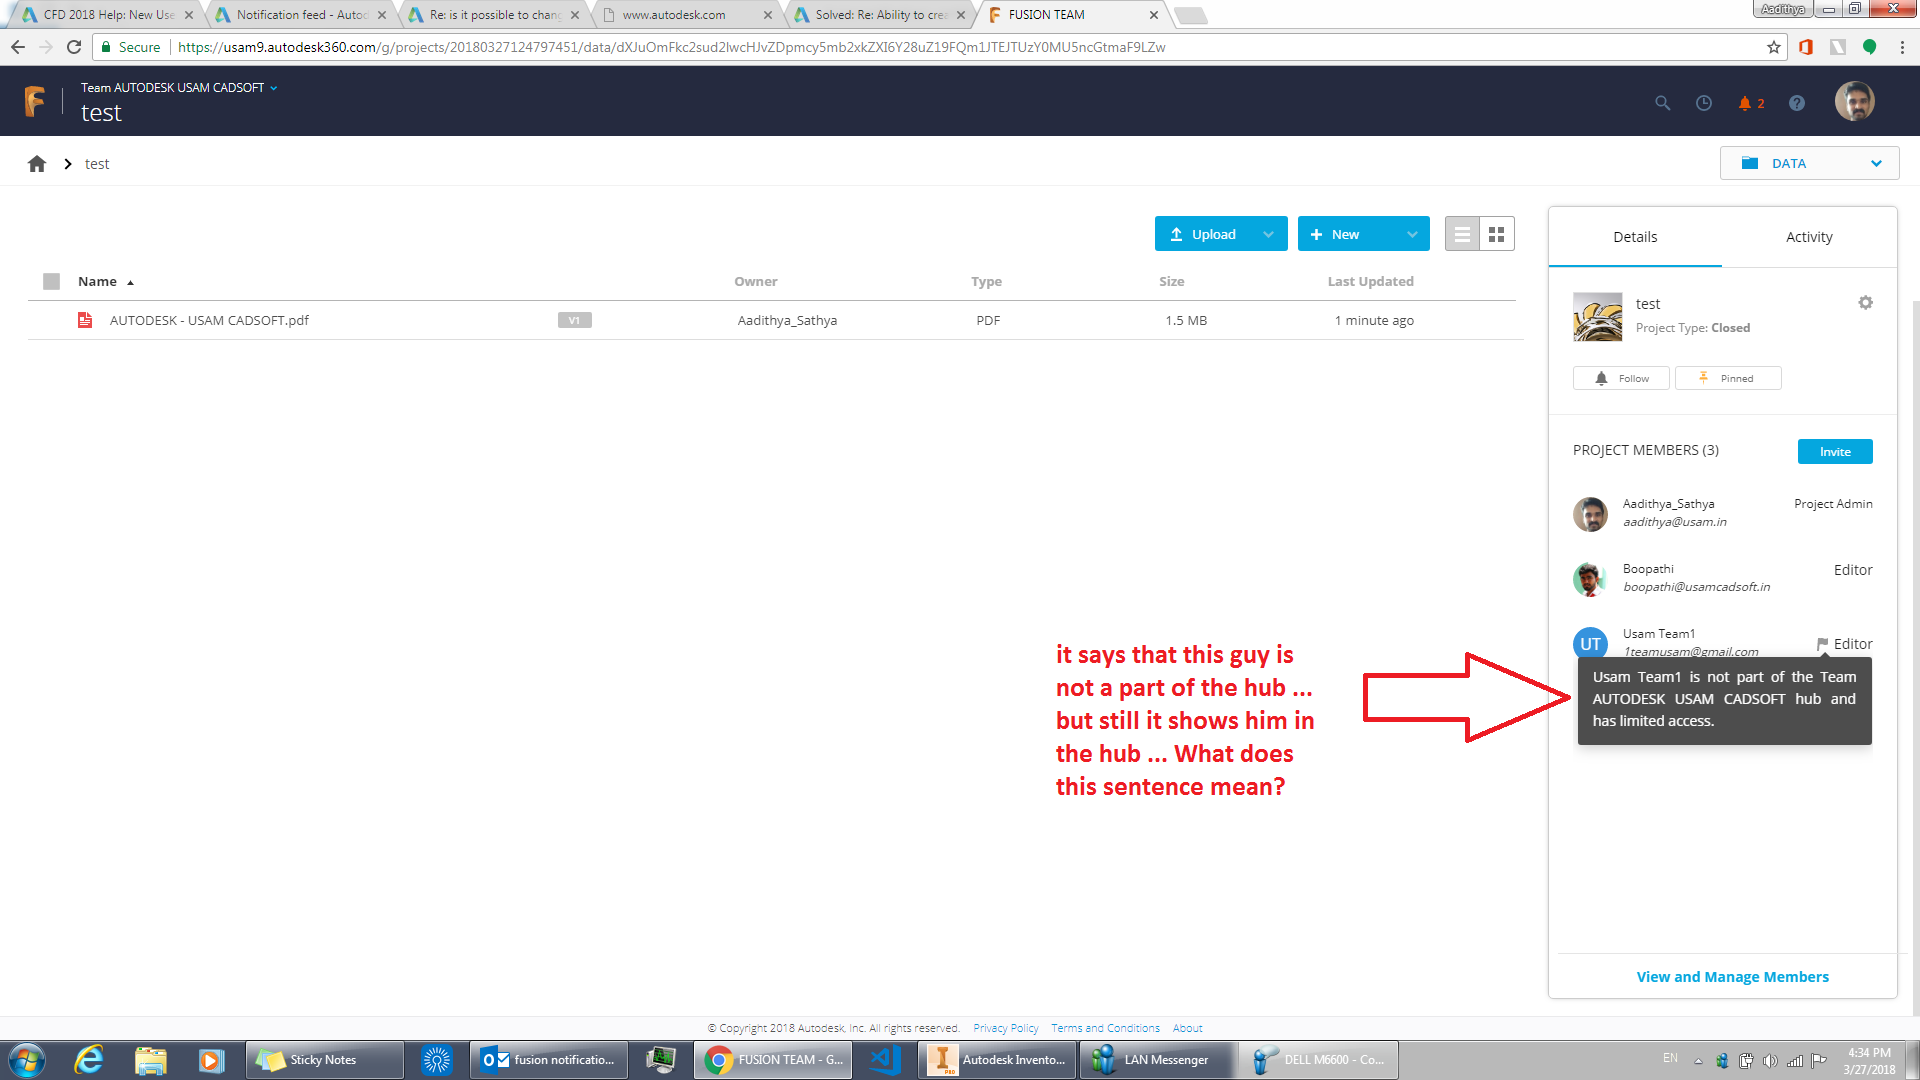This screenshot has height=1080, width=1920.
Task: Click the UT member avatar
Action: point(1590,644)
